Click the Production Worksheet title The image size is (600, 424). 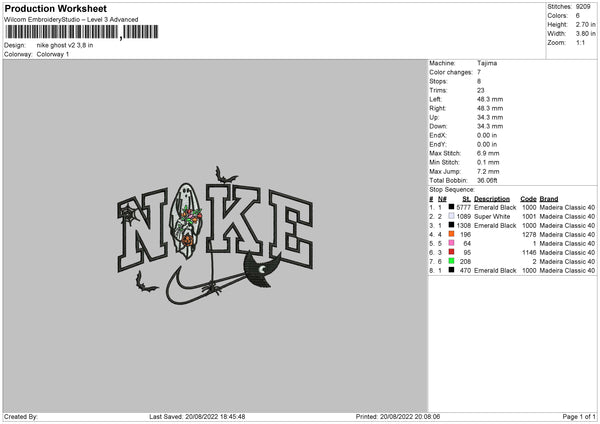[55, 8]
